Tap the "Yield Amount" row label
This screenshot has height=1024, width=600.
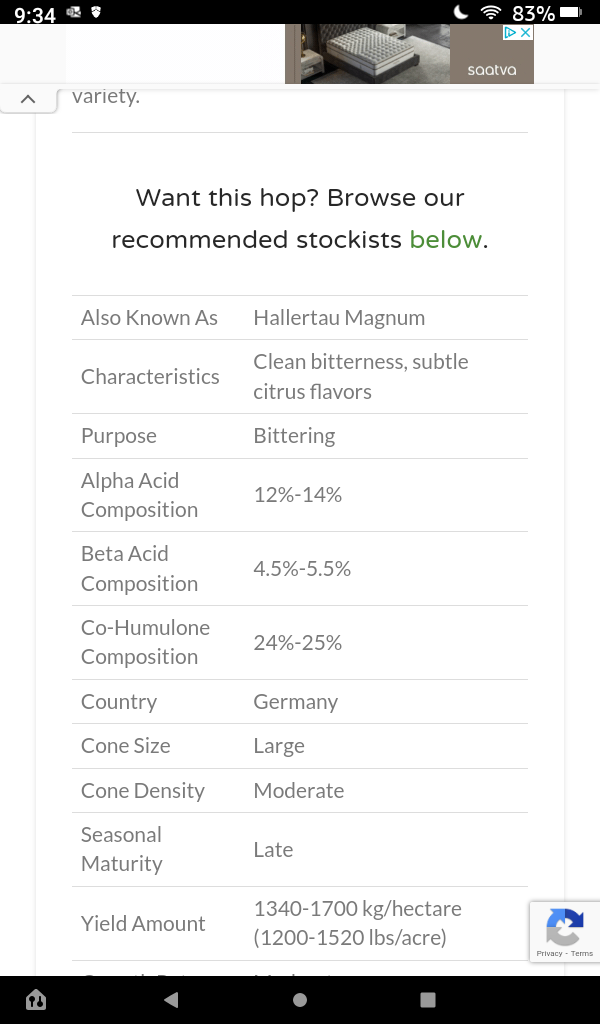click(x=143, y=924)
